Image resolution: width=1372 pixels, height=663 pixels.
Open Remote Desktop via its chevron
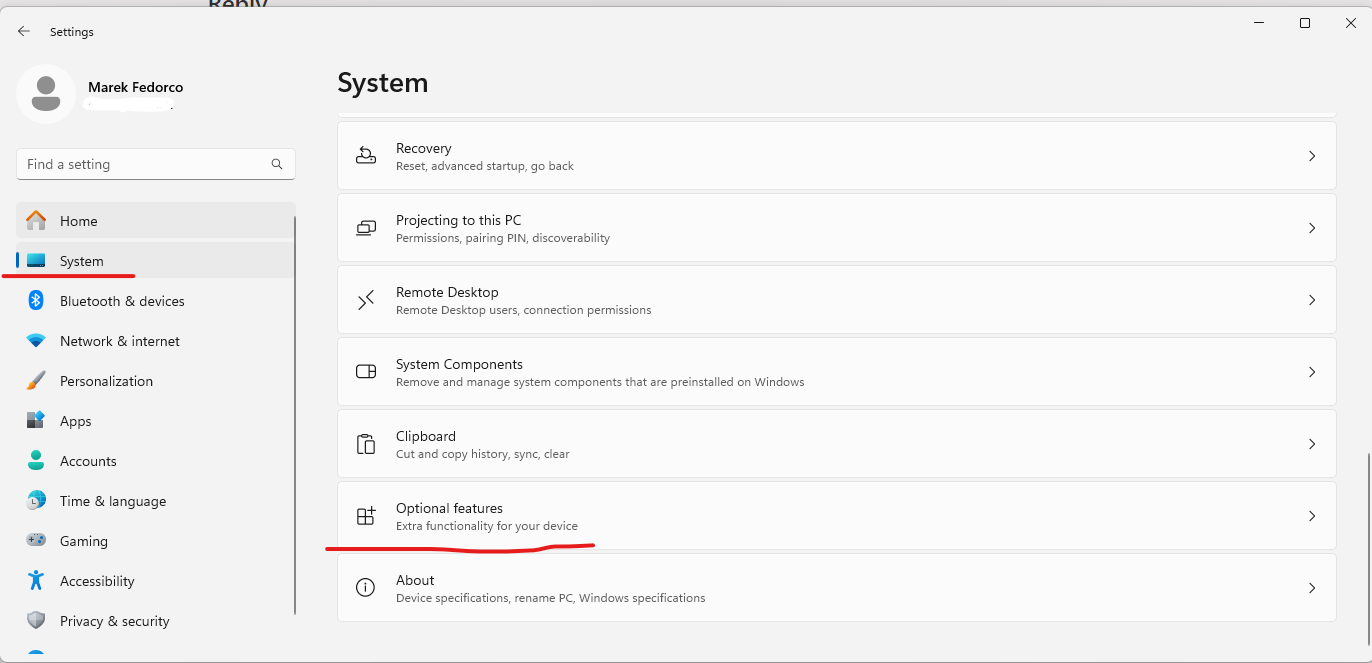(1312, 300)
